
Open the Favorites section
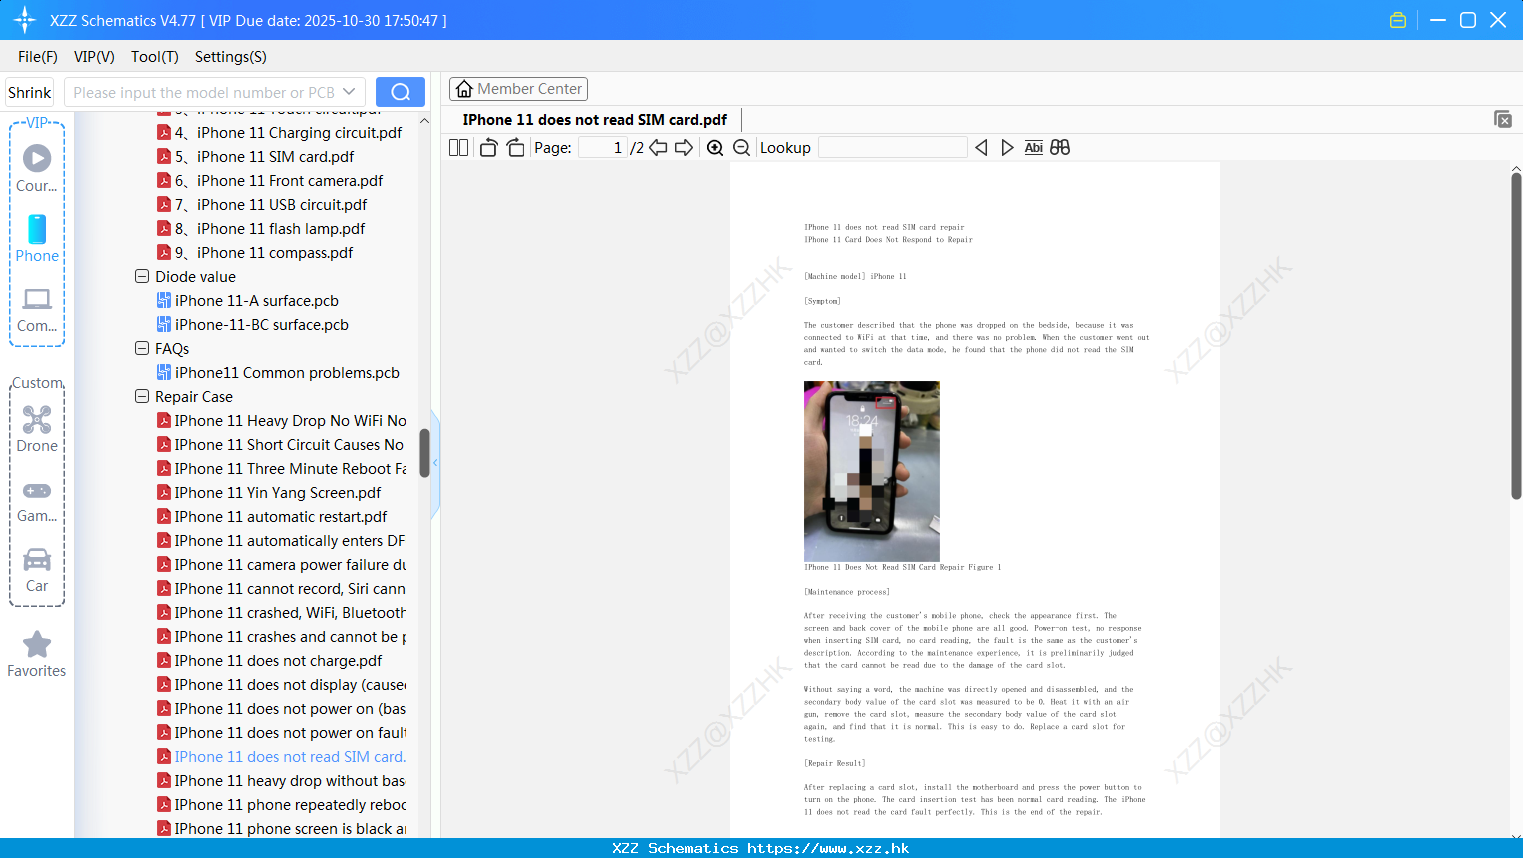click(37, 655)
